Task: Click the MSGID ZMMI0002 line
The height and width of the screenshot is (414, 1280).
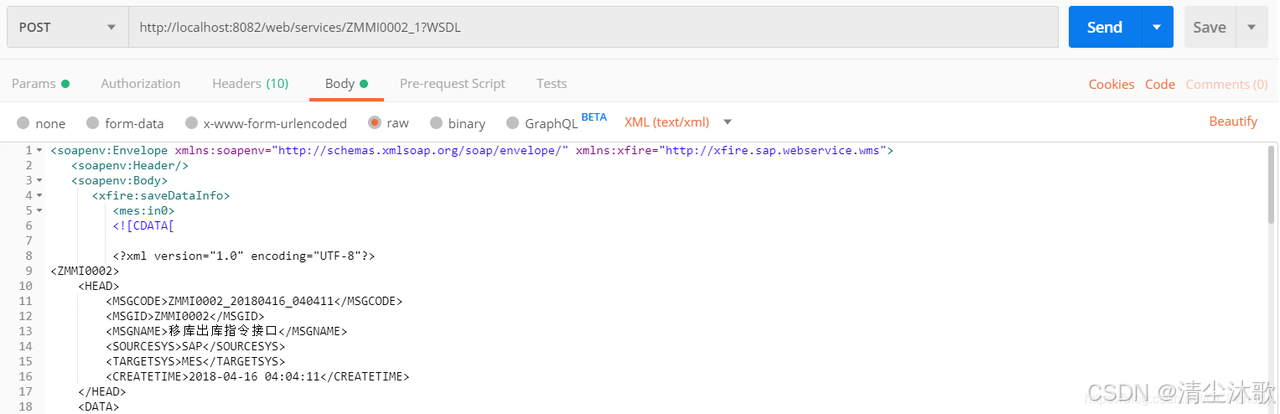Action: pos(185,316)
